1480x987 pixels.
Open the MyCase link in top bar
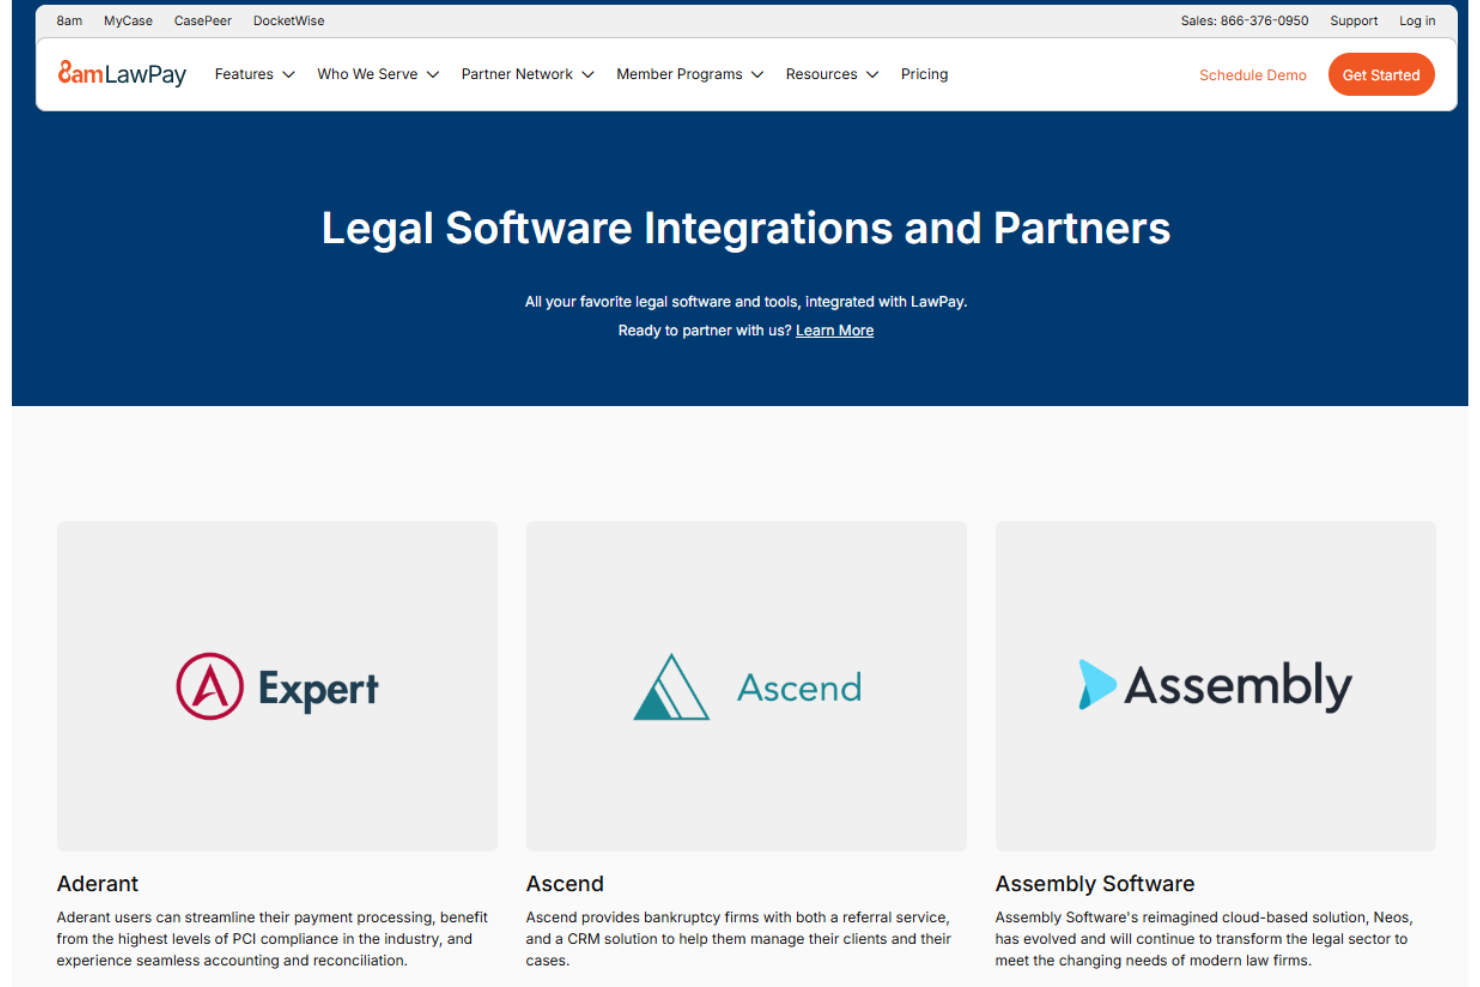128,21
